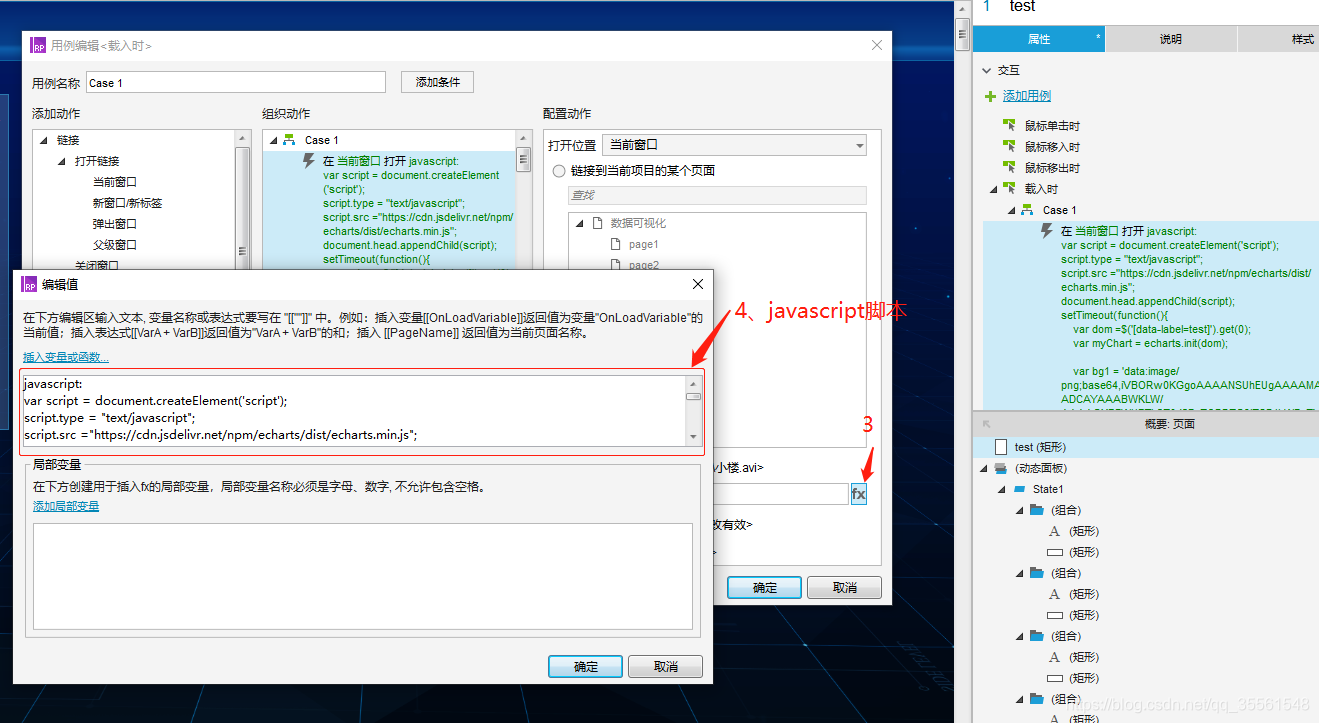
Task: Select 父级窗口 in the 添加动作 list
Action: 115,245
